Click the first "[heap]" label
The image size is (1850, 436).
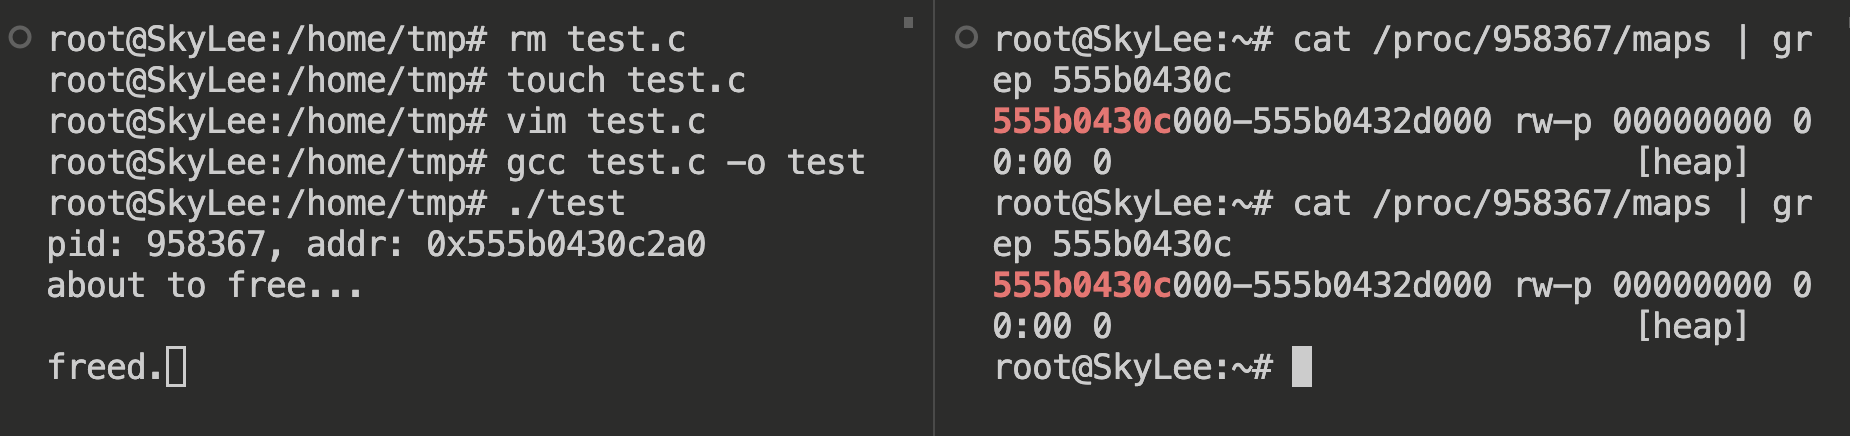pyautogui.click(x=1692, y=163)
